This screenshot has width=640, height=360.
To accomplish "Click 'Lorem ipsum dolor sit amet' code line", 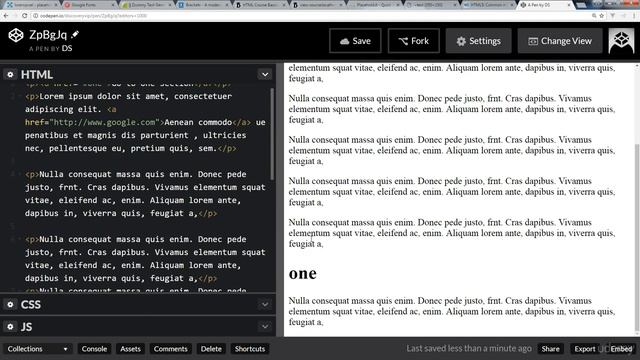I will pyautogui.click(x=128, y=96).
